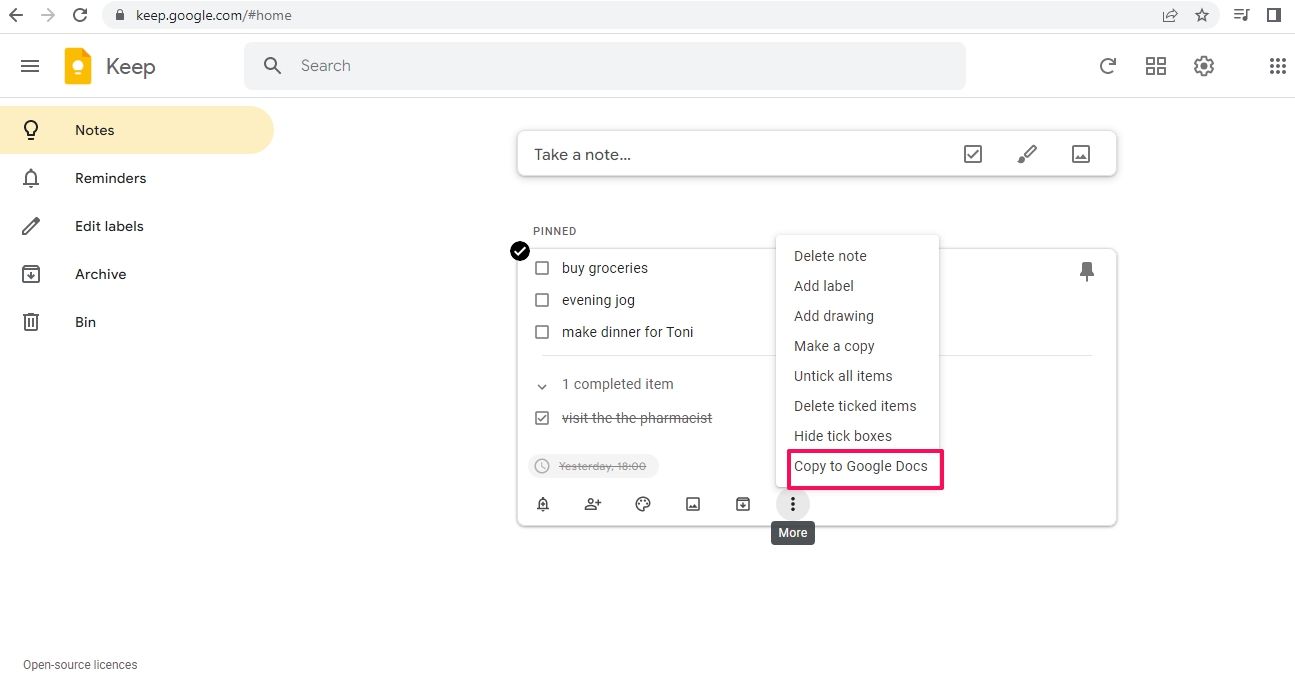Image resolution: width=1295 pixels, height=679 pixels.
Task: Bookmark this page with the star
Action: (x=1202, y=15)
